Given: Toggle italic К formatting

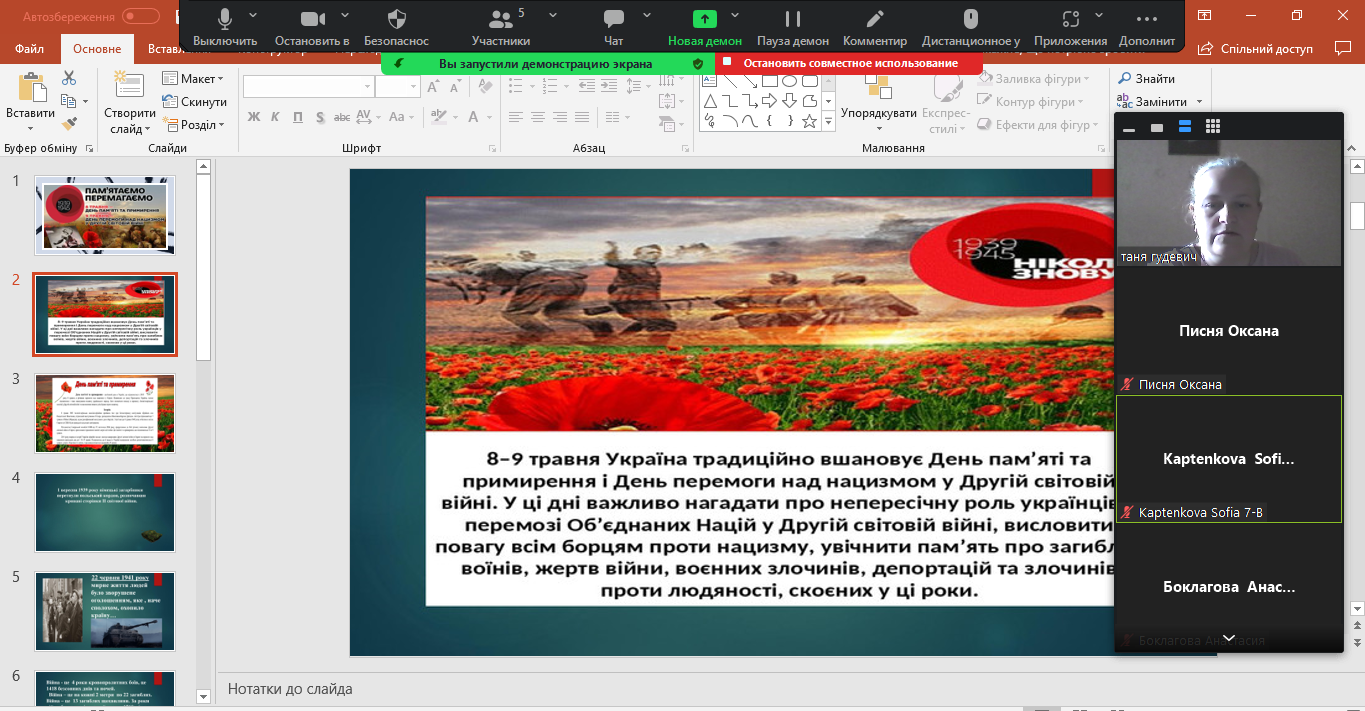Looking at the screenshot, I should (x=275, y=117).
